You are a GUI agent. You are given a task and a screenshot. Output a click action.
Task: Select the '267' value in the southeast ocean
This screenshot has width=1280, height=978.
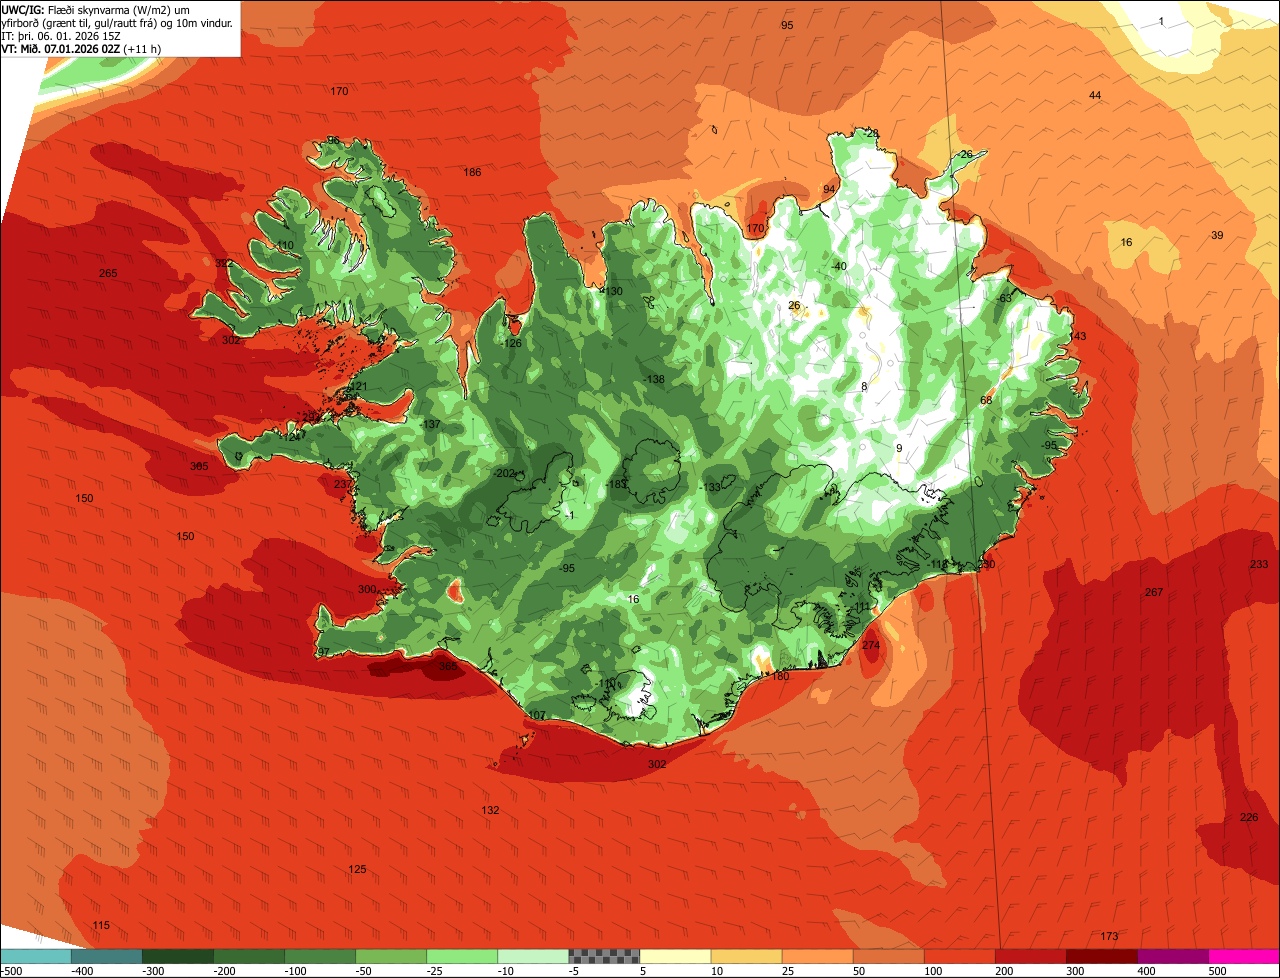1154,592
